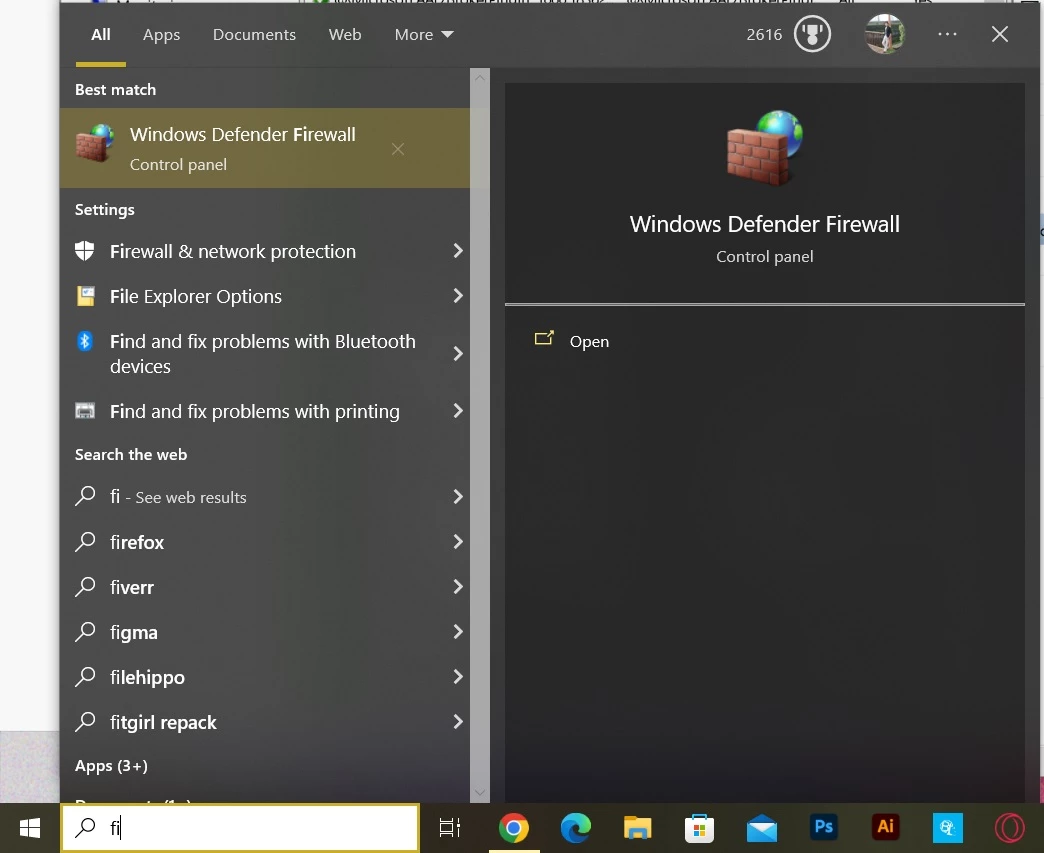The width and height of the screenshot is (1044, 853).
Task: Expand printing problems chevron
Action: tap(458, 411)
